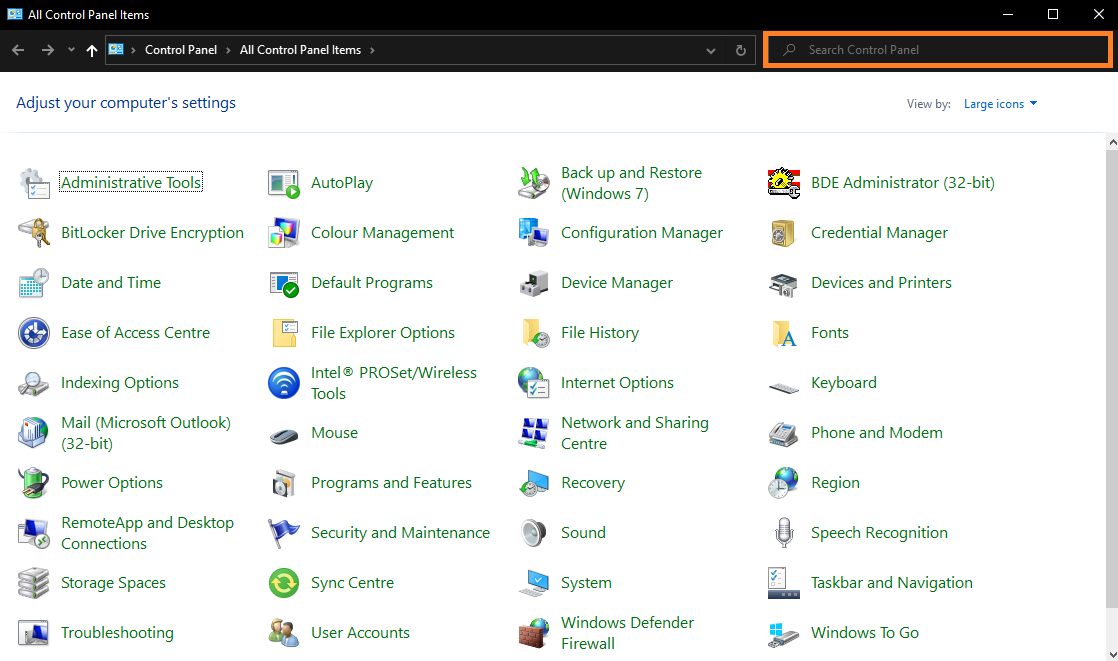Click the Mouse icon
Viewport: 1118px width, 661px height.
click(284, 434)
